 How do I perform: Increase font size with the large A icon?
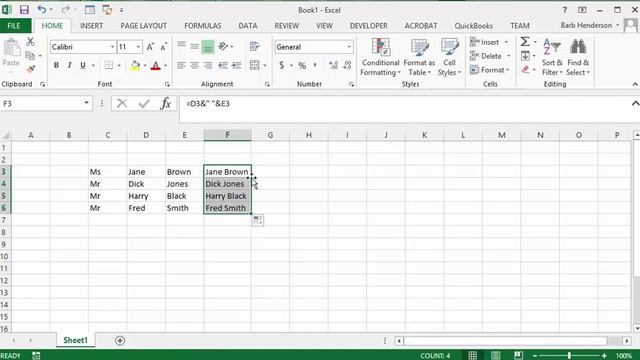[x=150, y=47]
